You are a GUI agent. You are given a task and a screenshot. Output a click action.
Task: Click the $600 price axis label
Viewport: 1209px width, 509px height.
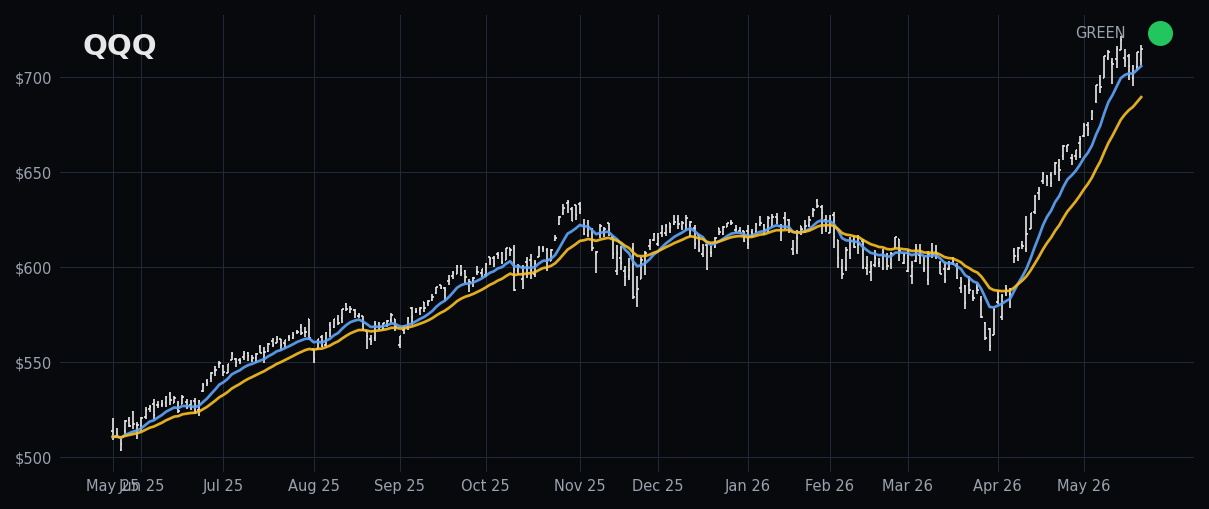click(x=35, y=268)
